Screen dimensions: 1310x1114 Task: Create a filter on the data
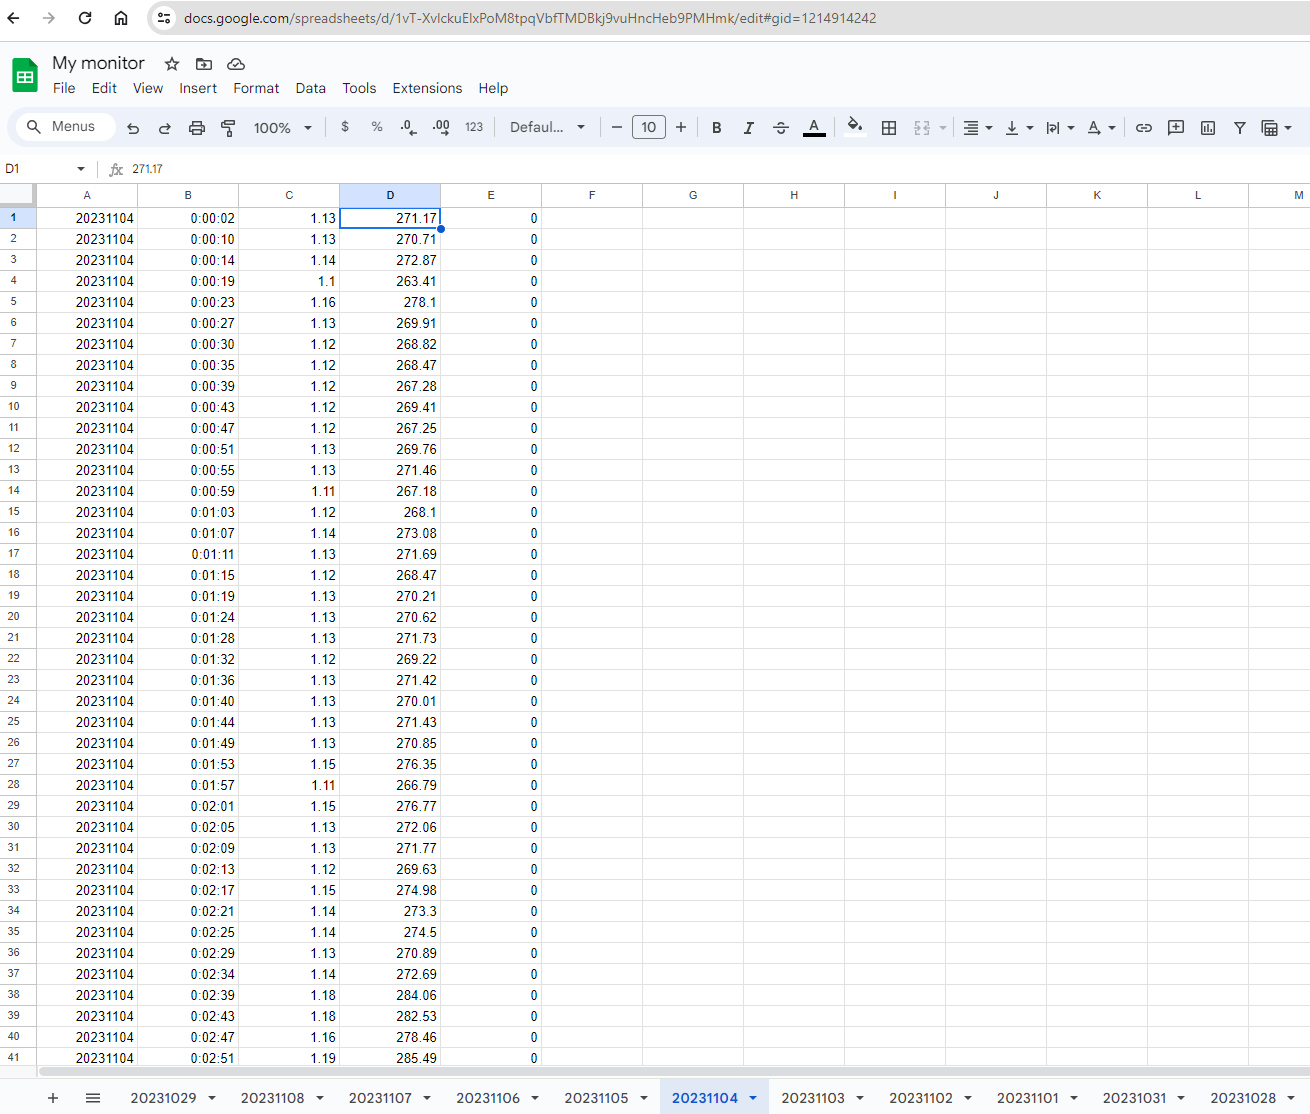click(1239, 127)
